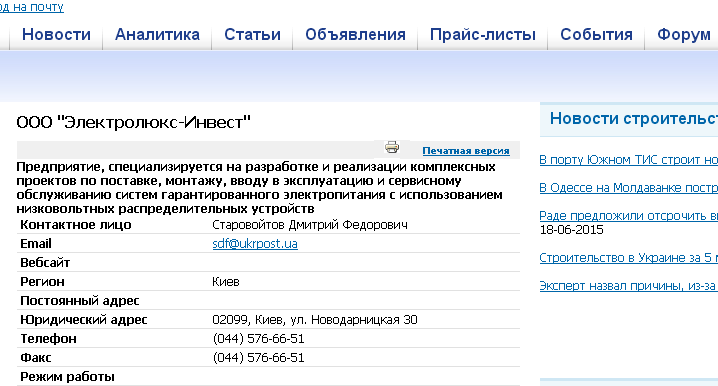The width and height of the screenshot is (718, 386).
Task: Open the Новости menu tab
Action: (56, 34)
